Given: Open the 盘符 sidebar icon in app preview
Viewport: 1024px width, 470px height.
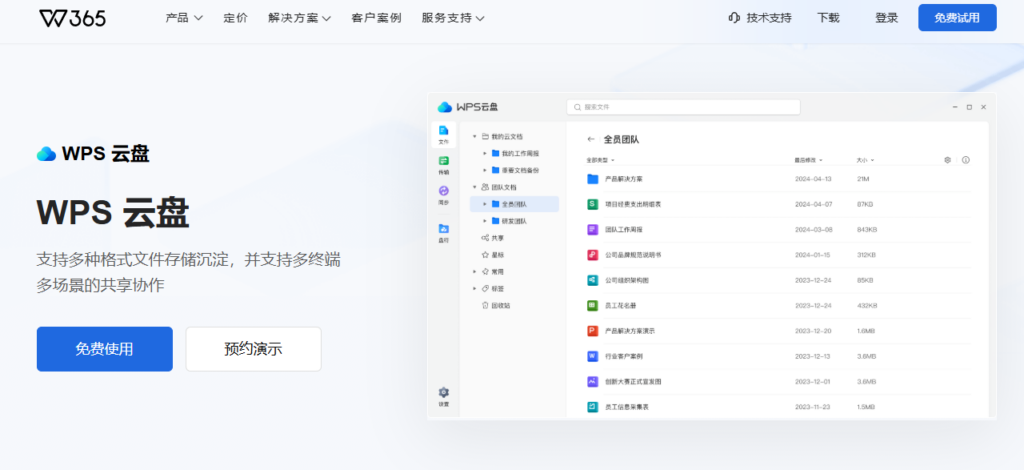Looking at the screenshot, I should [x=443, y=232].
